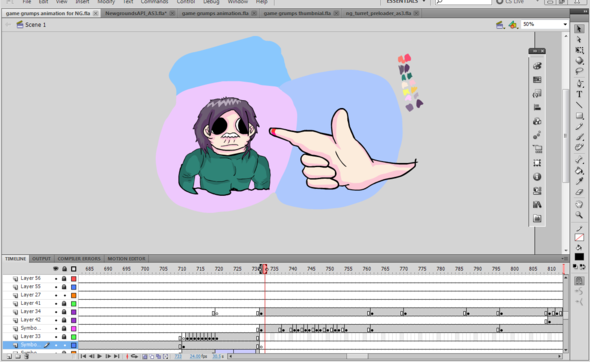Screen dimensions: 590x362
Task: Select the Text tool
Action: 579,94
